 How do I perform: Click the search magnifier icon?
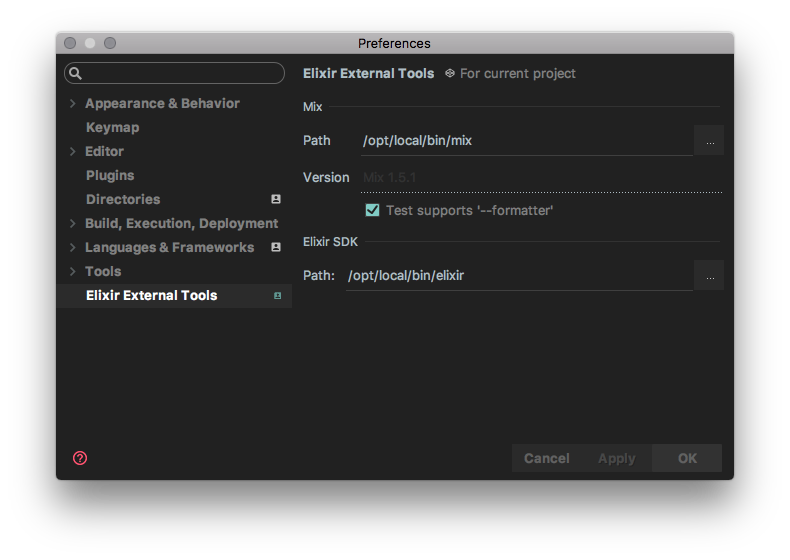[76, 73]
